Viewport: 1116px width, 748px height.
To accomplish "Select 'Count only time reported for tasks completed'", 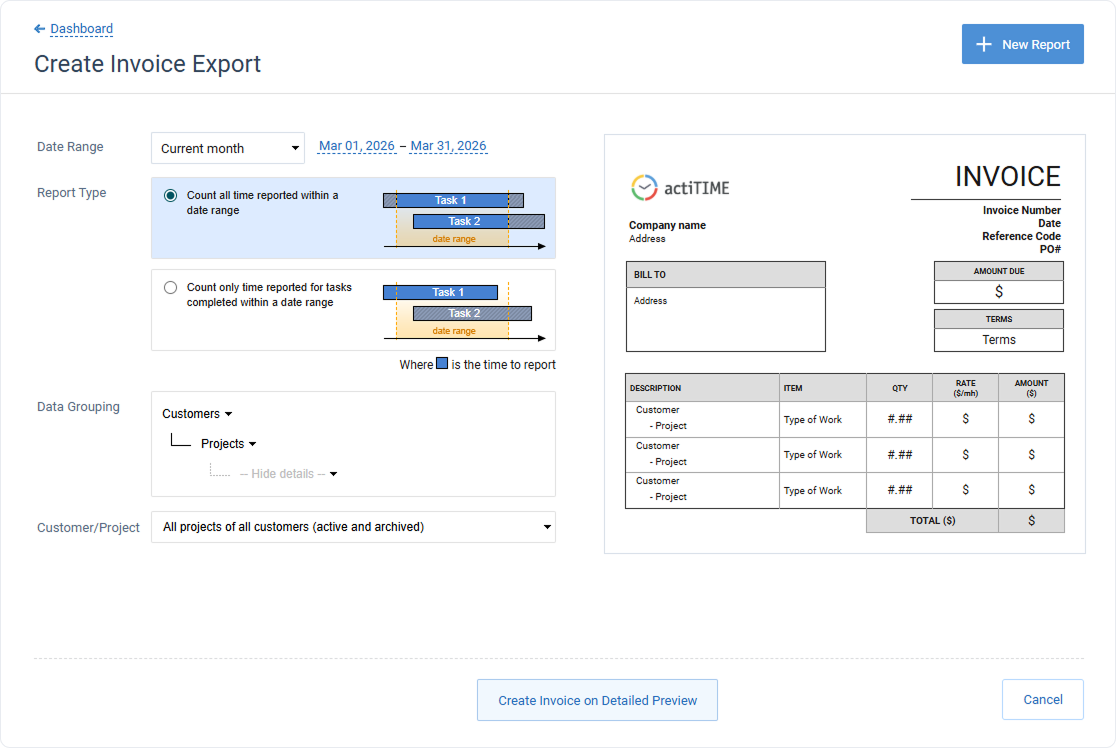I will click(x=170, y=287).
